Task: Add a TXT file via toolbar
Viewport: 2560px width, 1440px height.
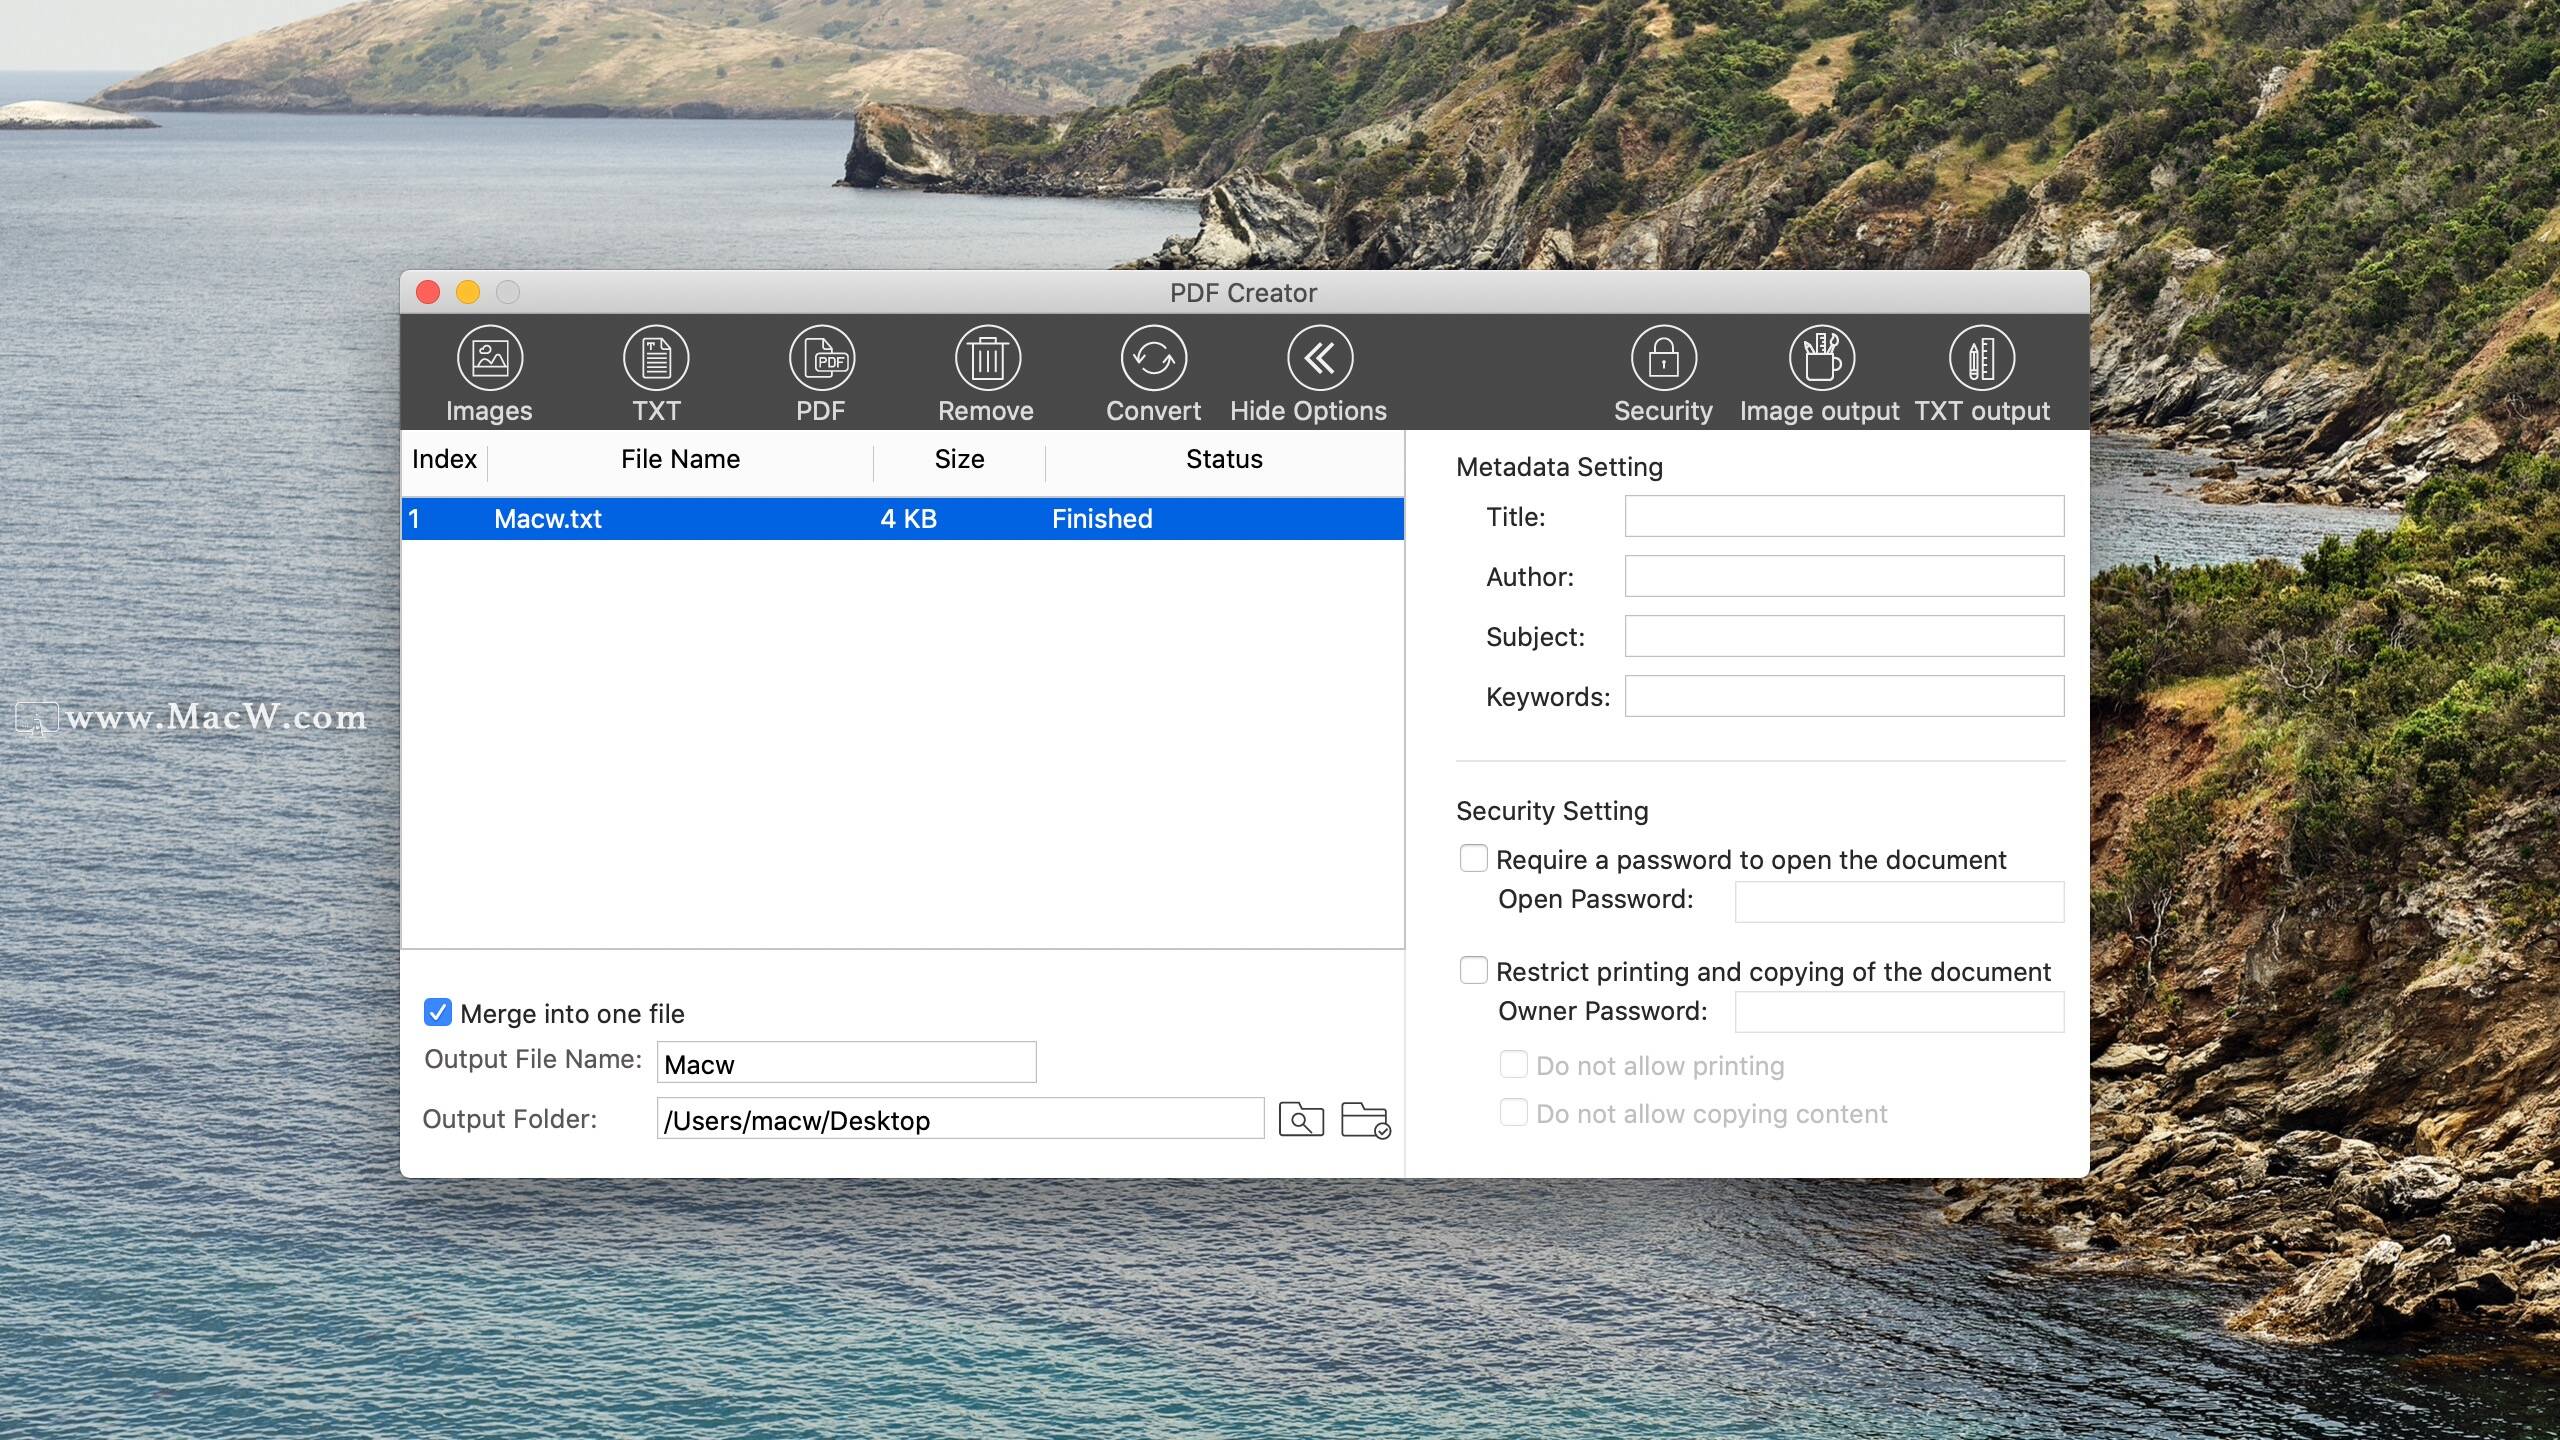Action: point(656,358)
